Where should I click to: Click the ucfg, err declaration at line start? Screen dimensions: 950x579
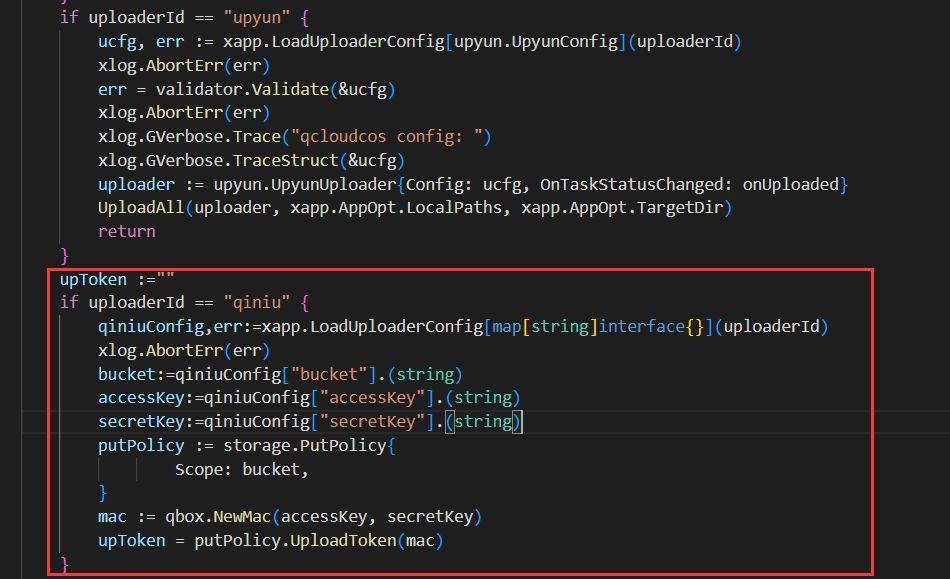pyautogui.click(x=141, y=41)
